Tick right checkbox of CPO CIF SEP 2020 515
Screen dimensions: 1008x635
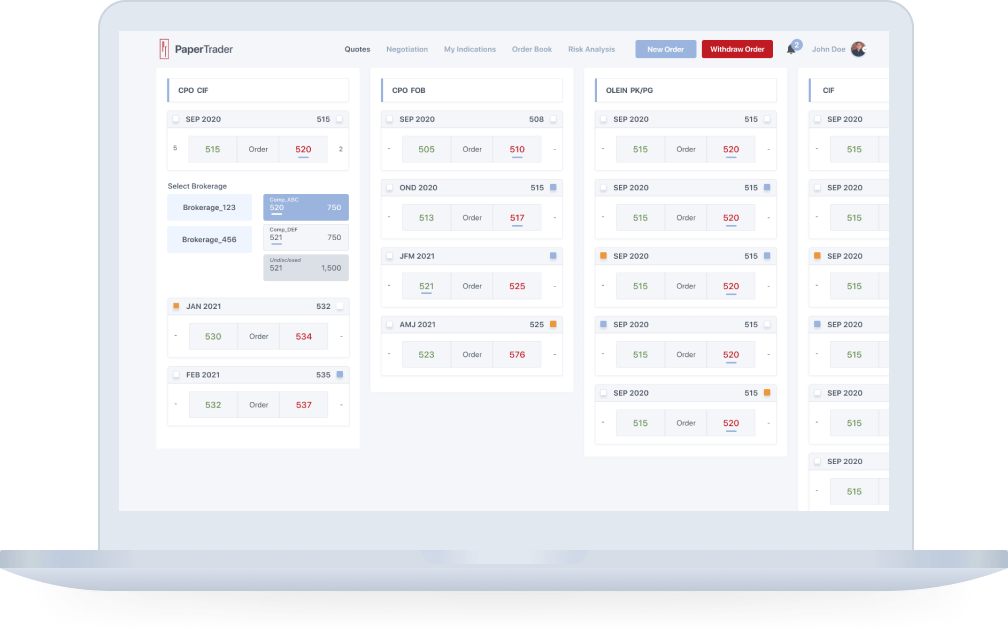coord(339,119)
